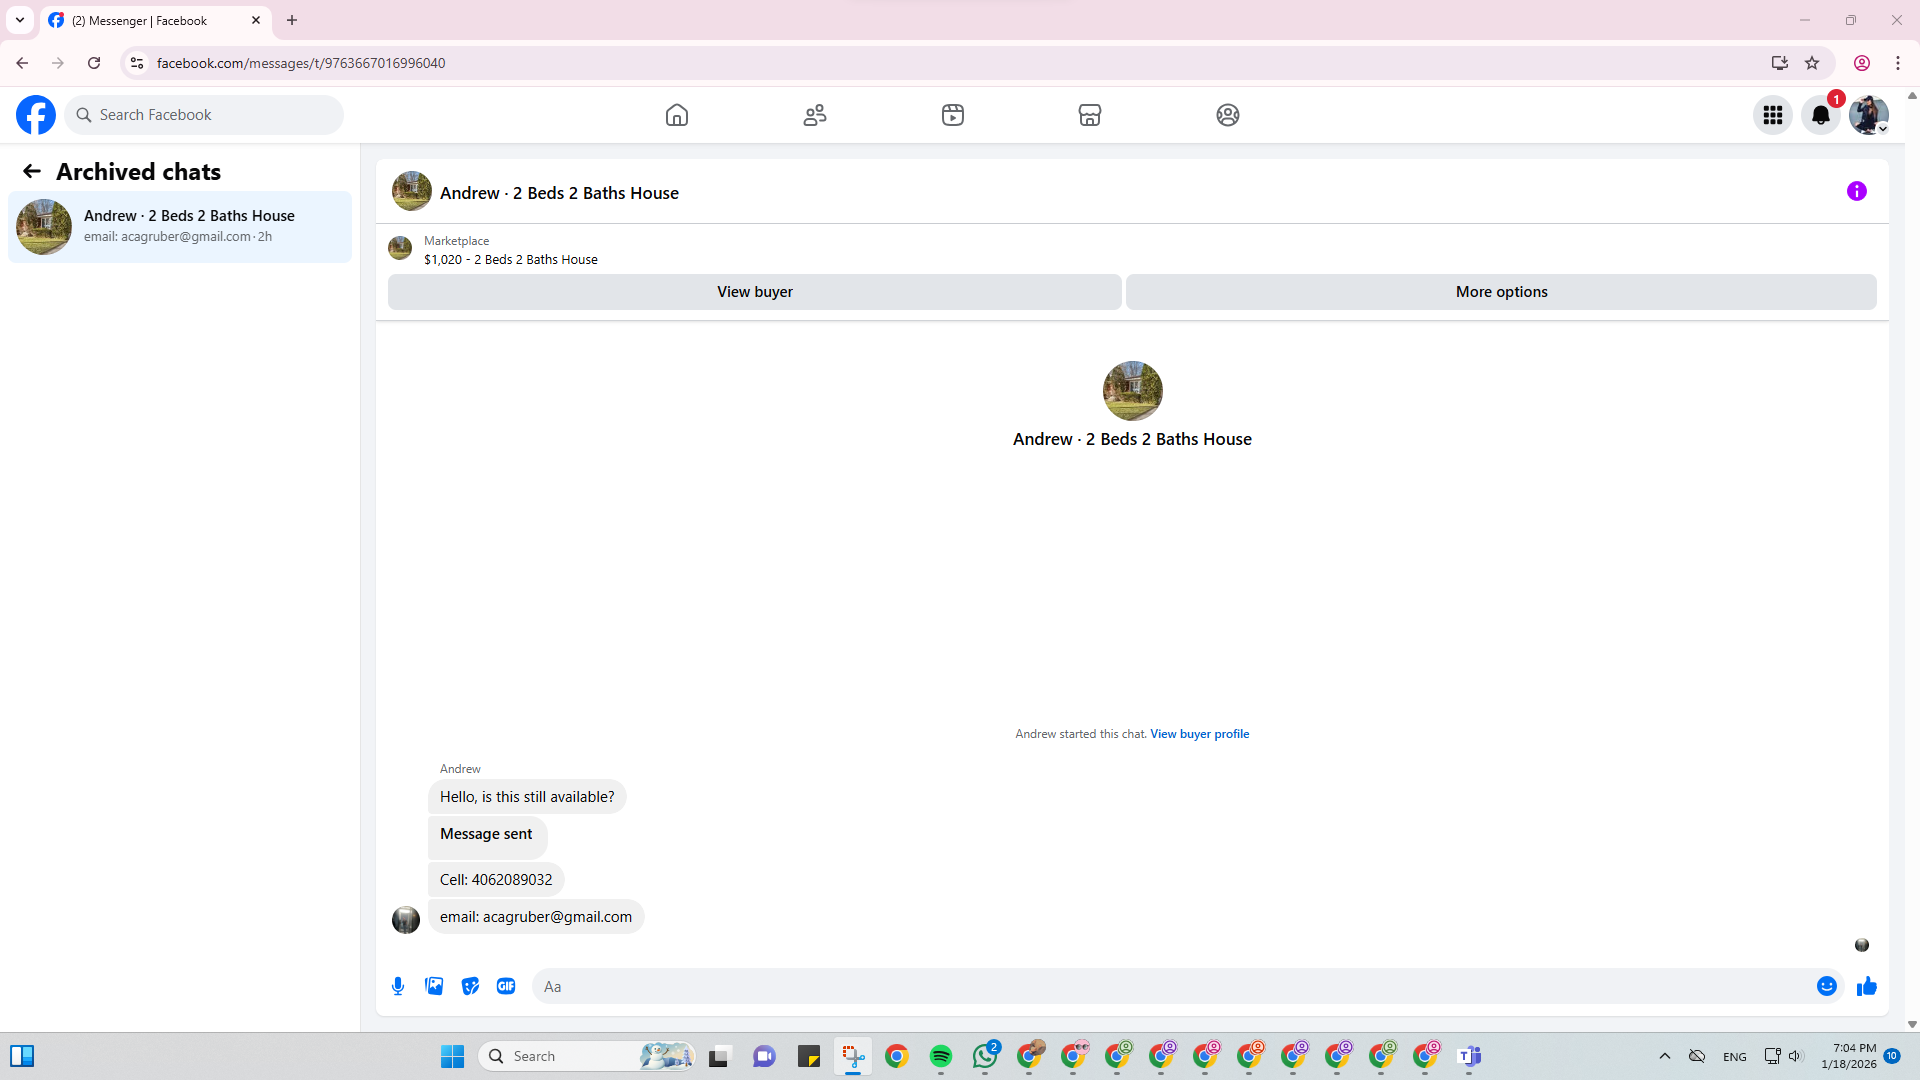Open the Friends icon in top navigation
This screenshot has width=1920, height=1080.
tap(815, 115)
